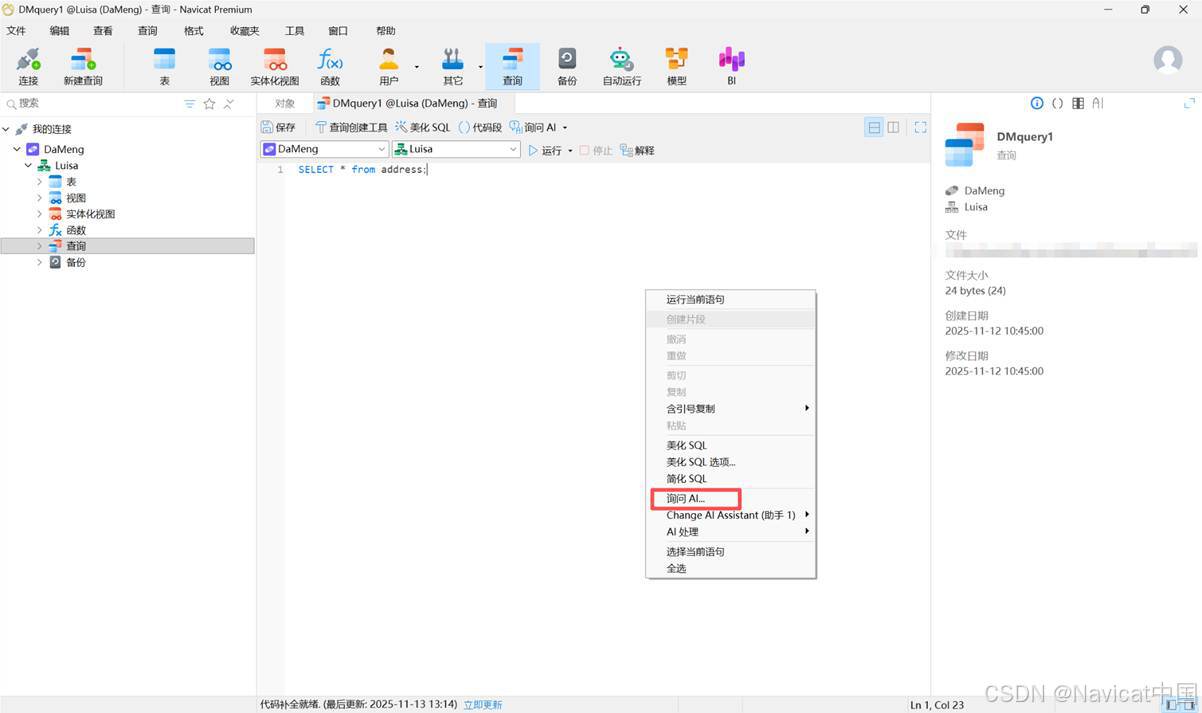Click the Save (保存) button
The width and height of the screenshot is (1202, 713).
278,128
